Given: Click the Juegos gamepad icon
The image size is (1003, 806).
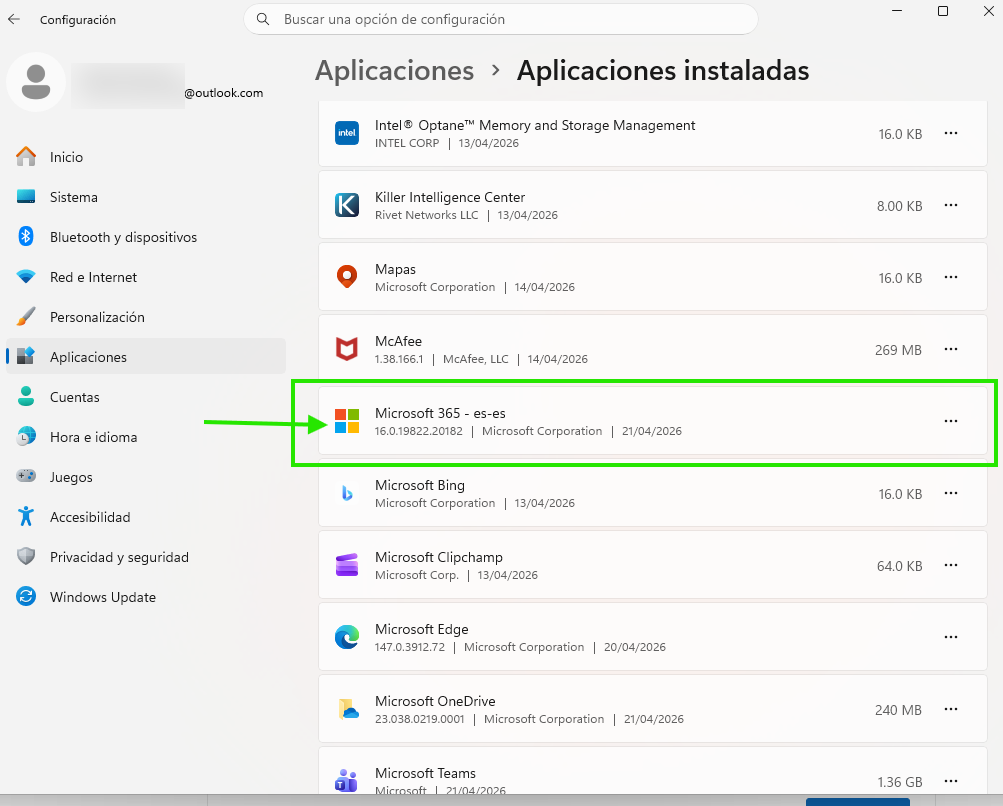Looking at the screenshot, I should tap(26, 477).
